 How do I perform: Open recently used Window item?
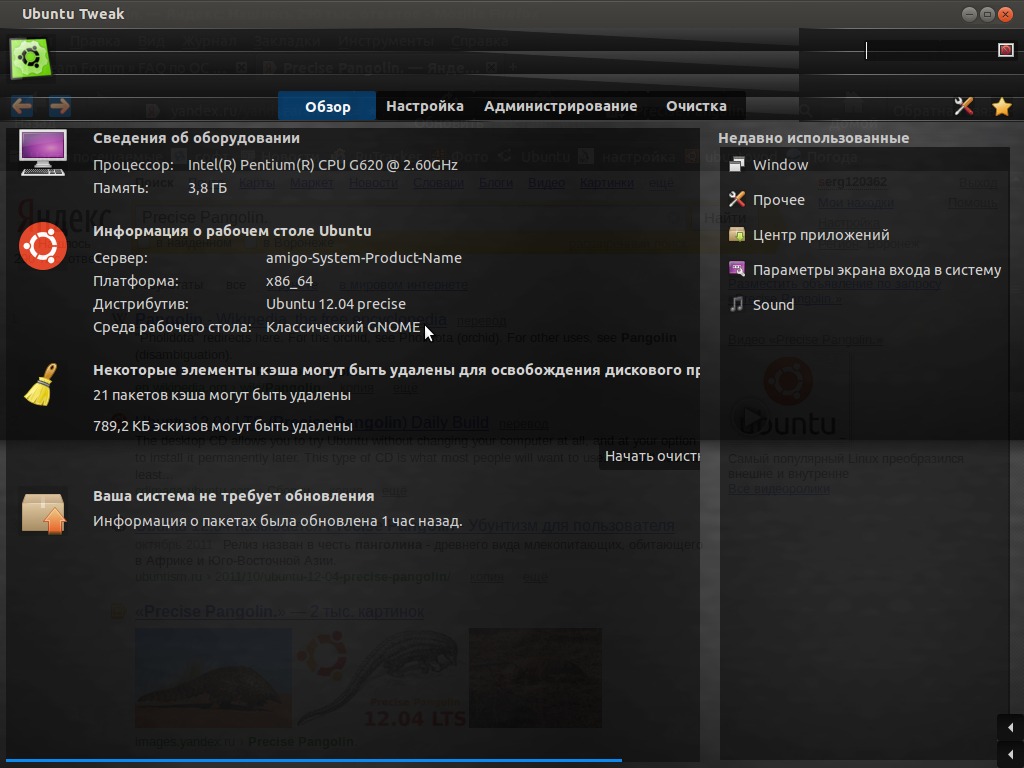click(x=780, y=165)
